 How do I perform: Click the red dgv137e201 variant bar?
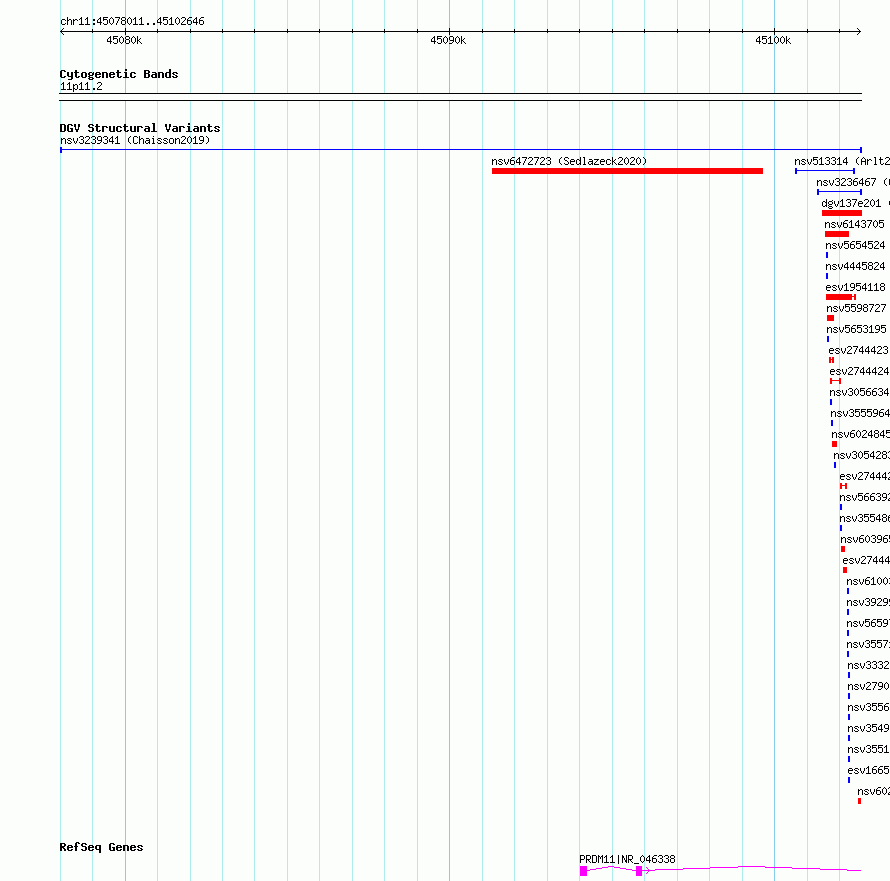coord(842,213)
